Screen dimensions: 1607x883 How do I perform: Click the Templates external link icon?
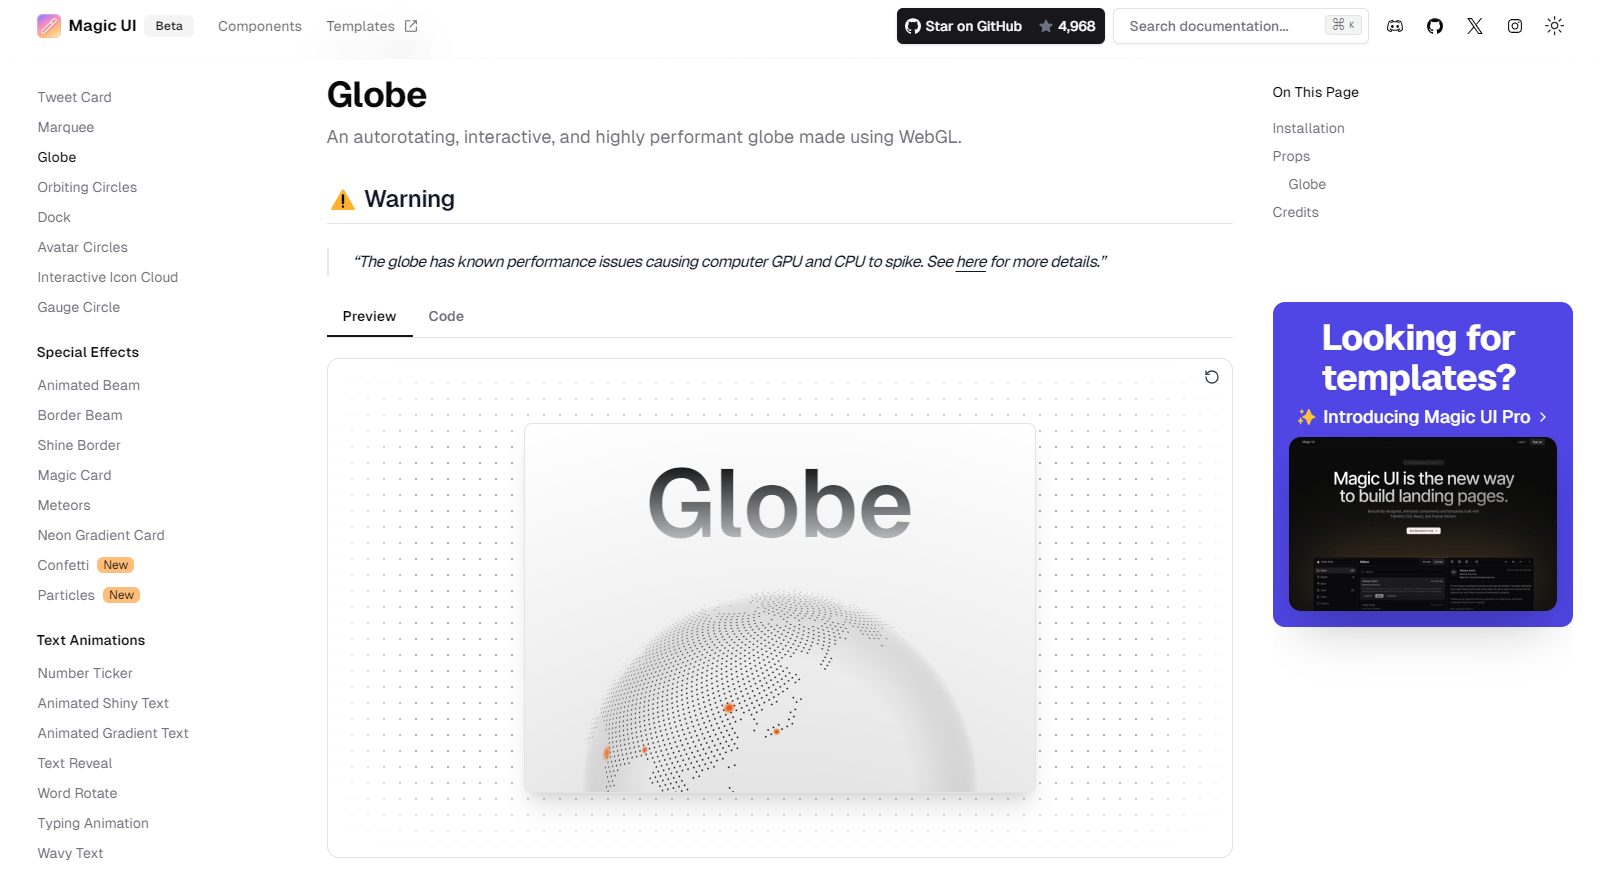point(411,26)
